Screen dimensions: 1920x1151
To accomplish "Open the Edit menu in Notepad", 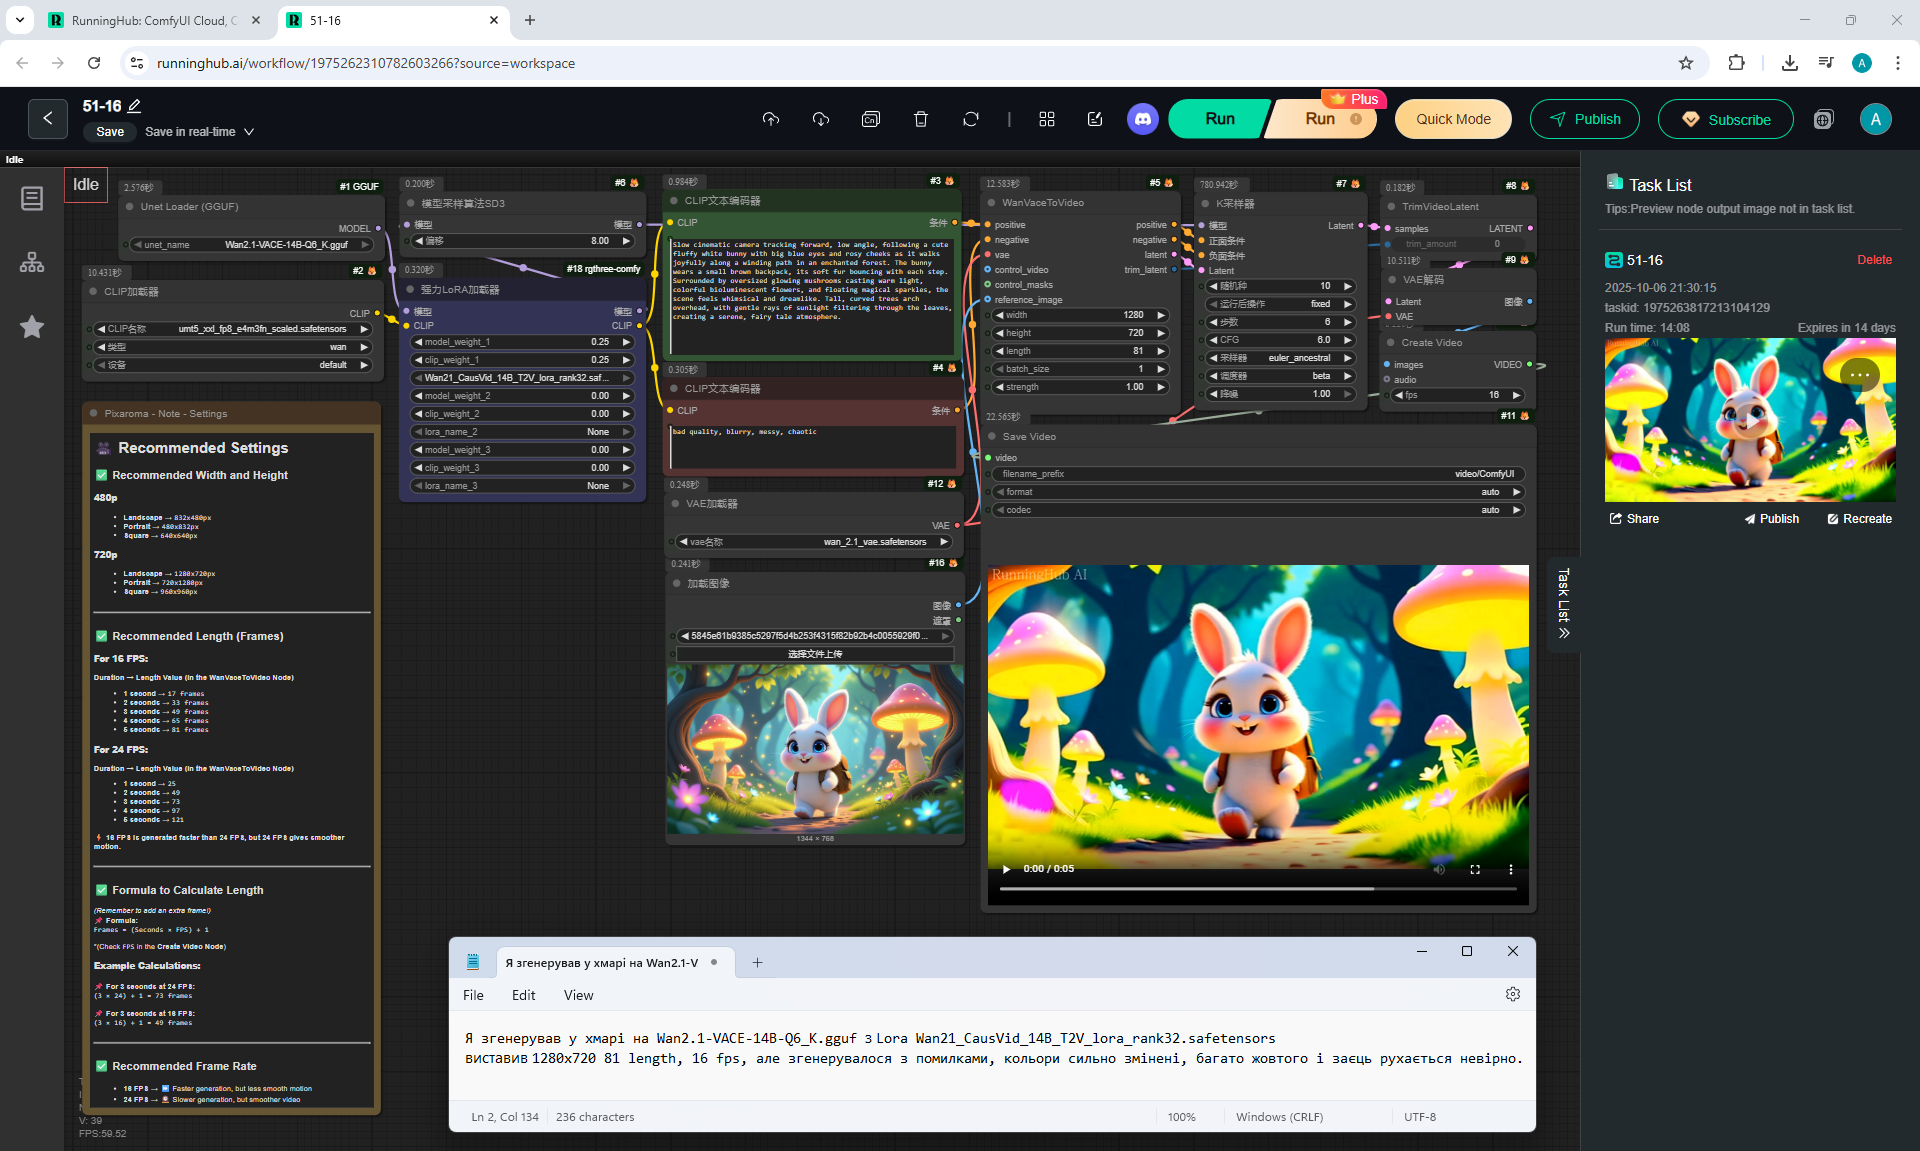I will point(523,995).
